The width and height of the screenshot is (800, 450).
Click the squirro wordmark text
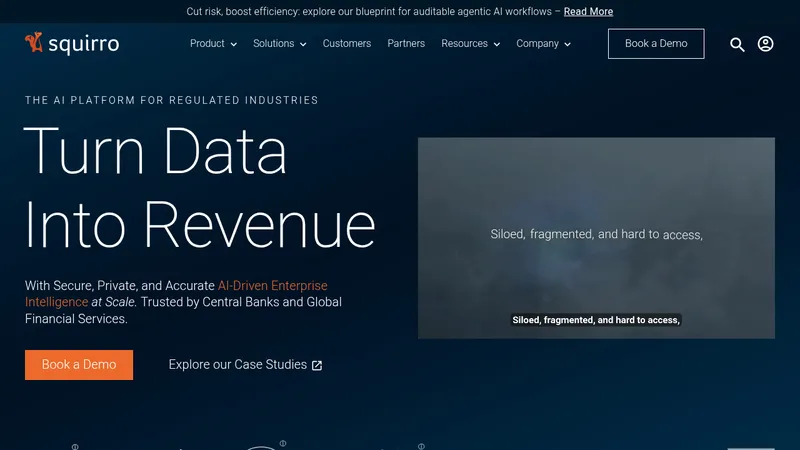[x=84, y=44]
